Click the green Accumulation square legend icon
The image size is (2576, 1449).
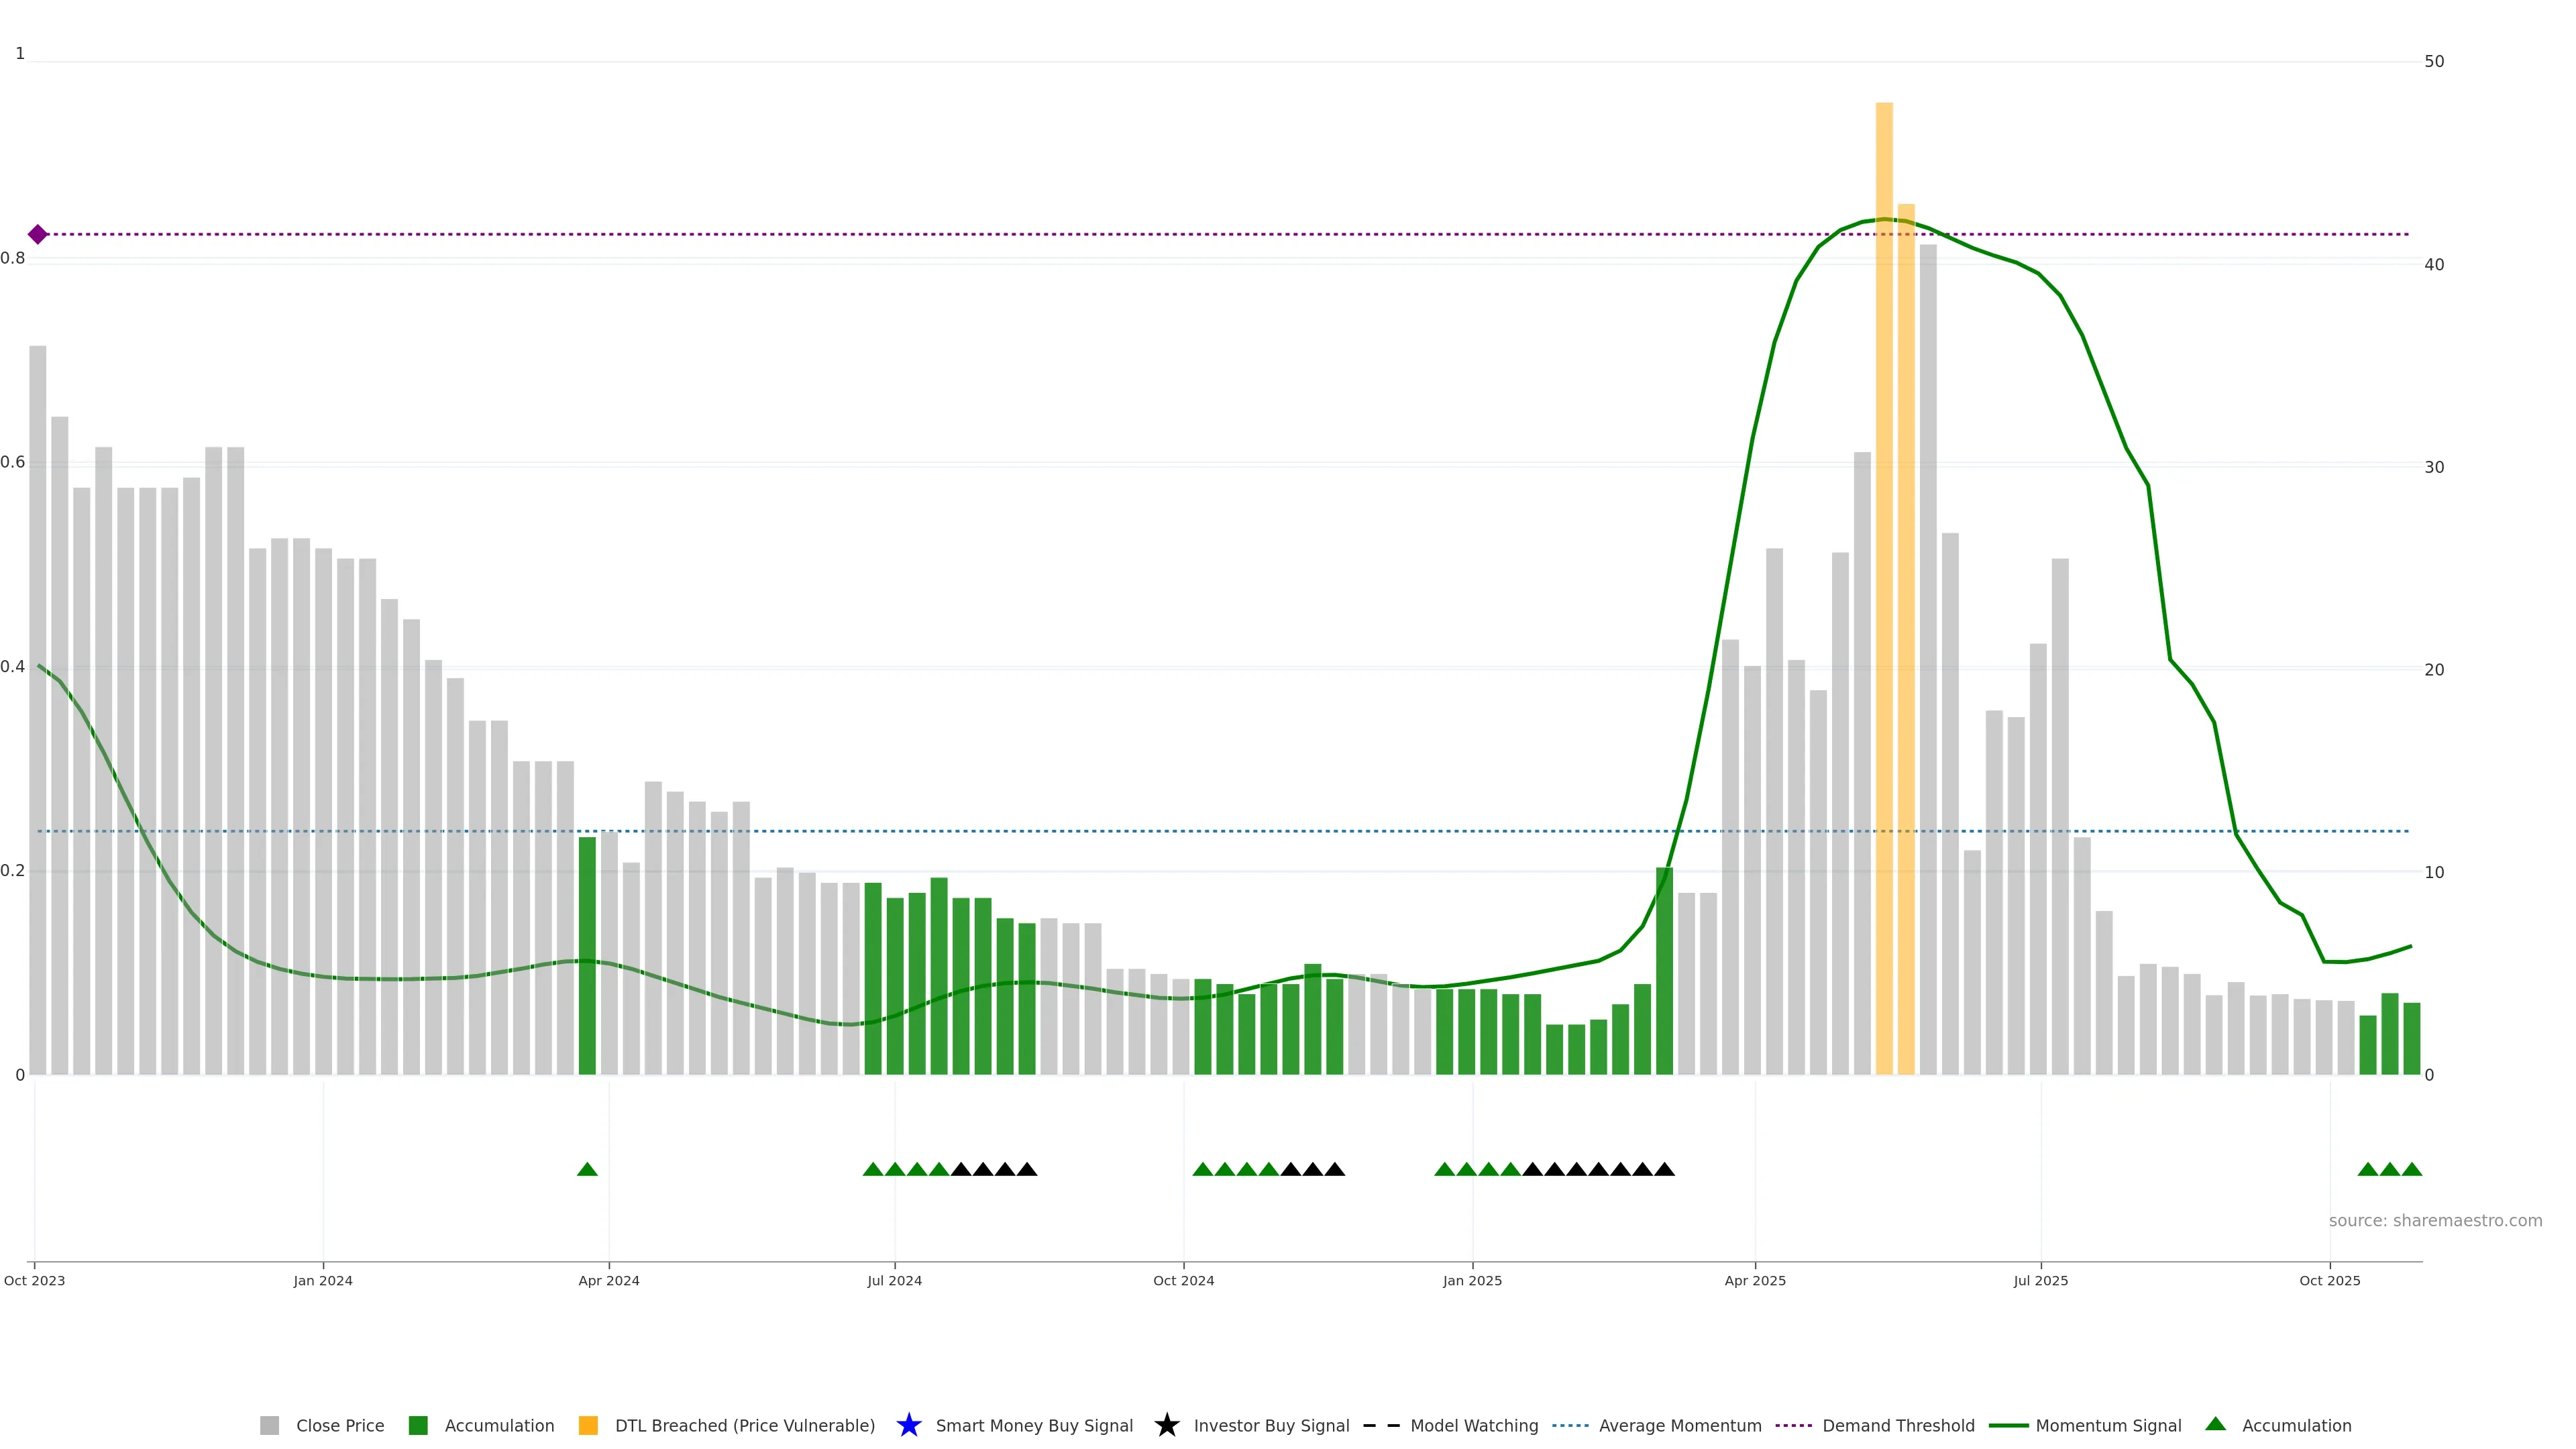pyautogui.click(x=418, y=1425)
